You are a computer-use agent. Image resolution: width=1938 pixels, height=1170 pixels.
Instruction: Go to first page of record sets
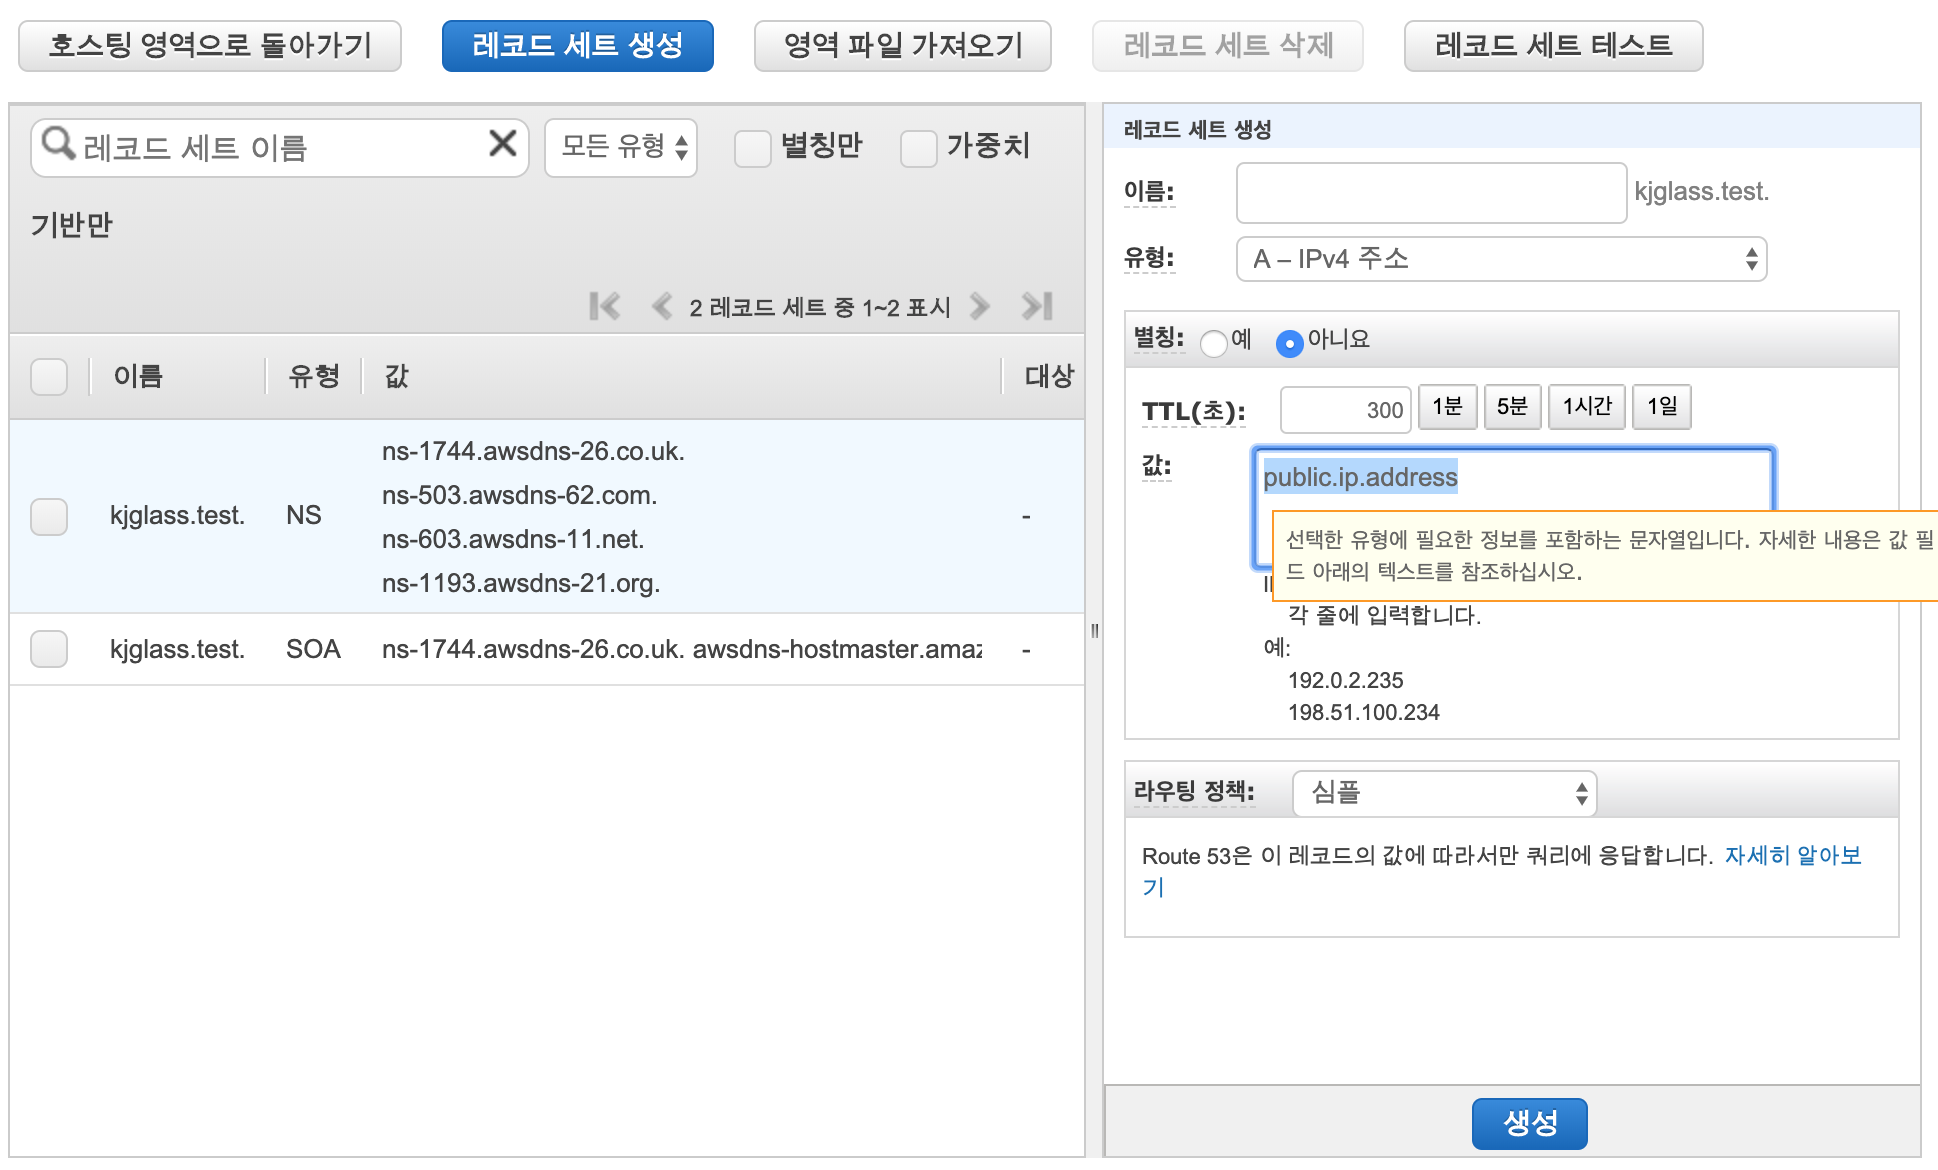tap(604, 306)
